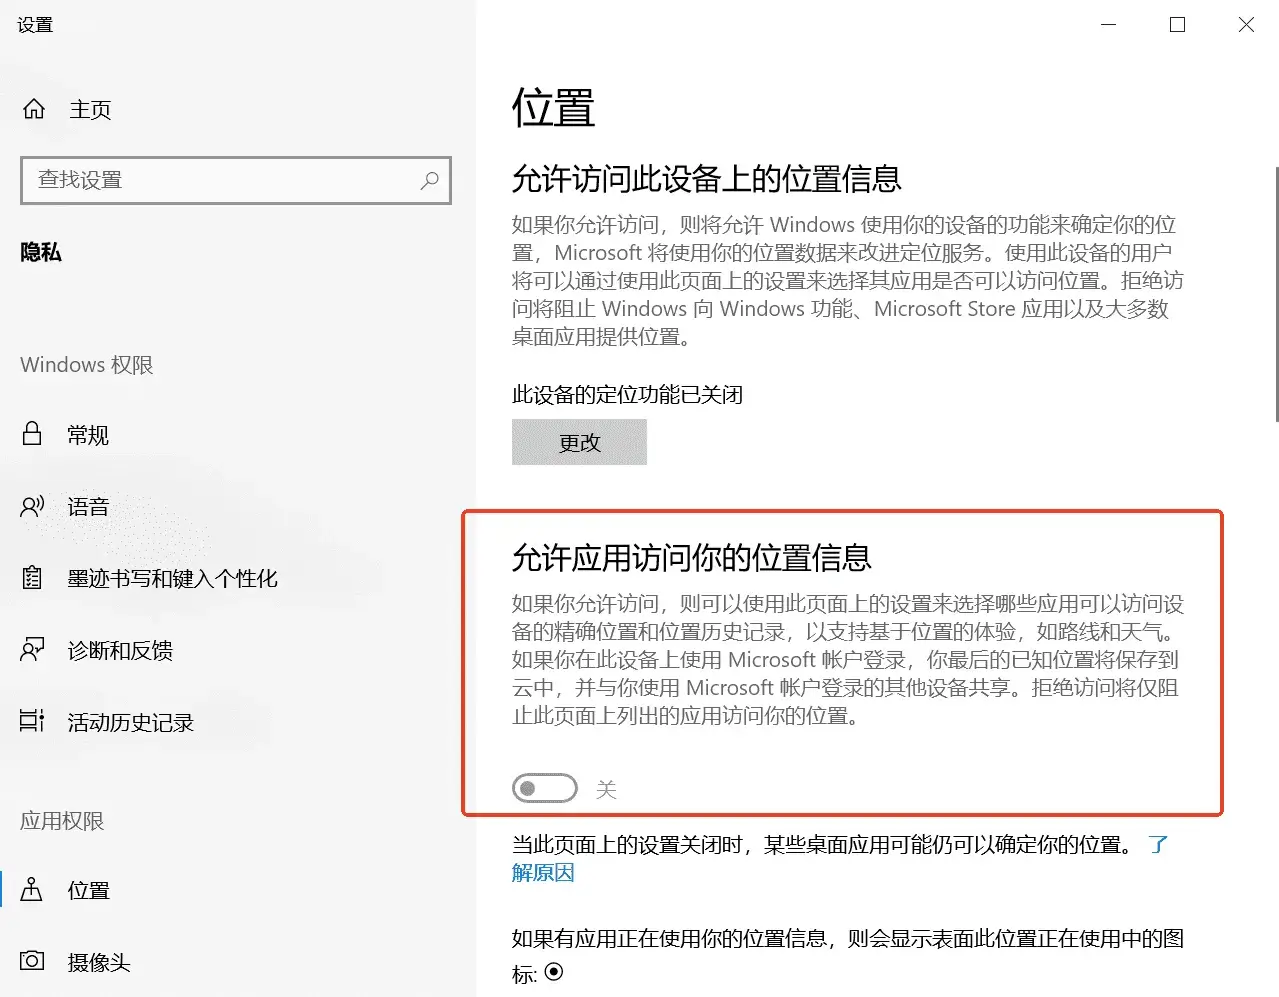The height and width of the screenshot is (997, 1279).
Task: Click the 隐私 section title
Action: 41,252
